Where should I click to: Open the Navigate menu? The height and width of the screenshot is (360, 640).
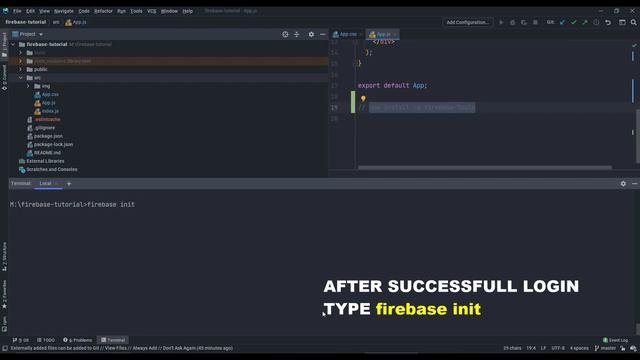click(x=64, y=11)
